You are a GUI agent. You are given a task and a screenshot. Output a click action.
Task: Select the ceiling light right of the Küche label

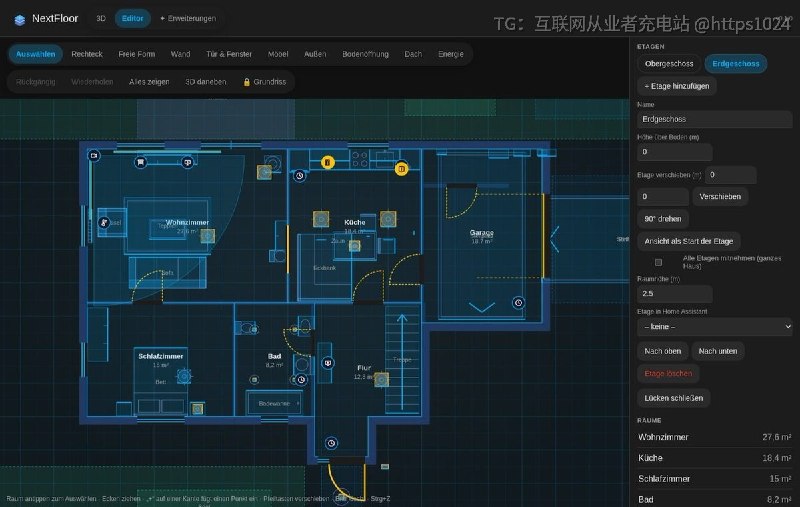388,219
